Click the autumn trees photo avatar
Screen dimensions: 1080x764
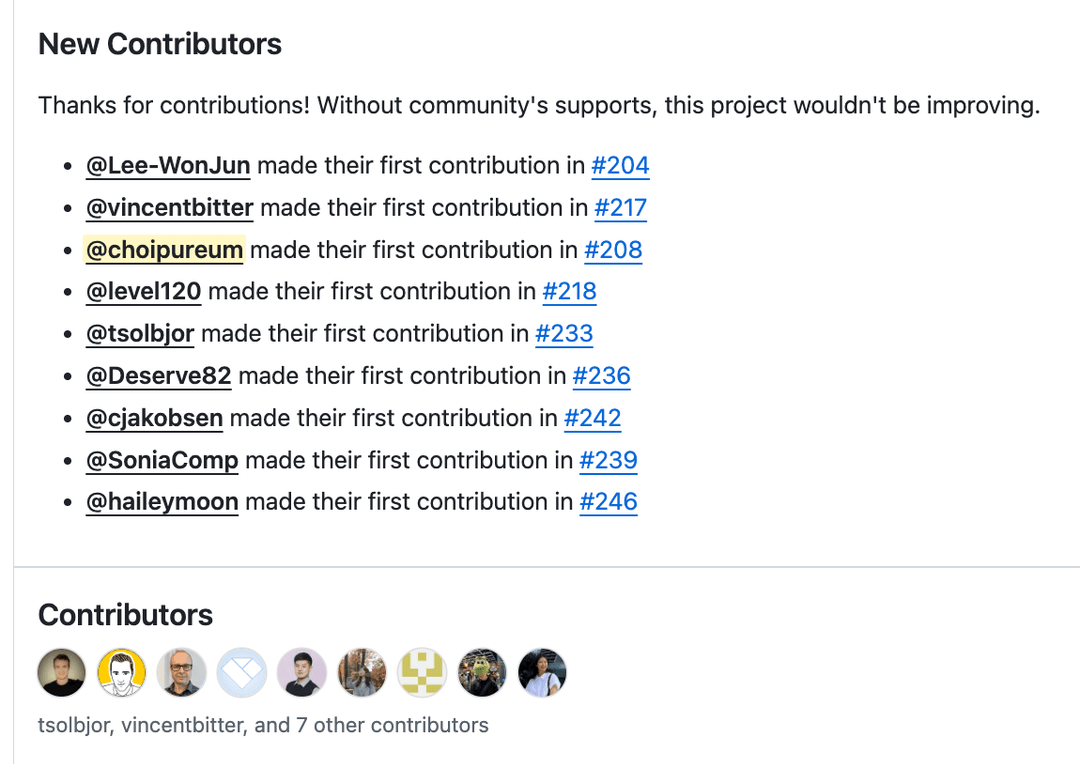[x=362, y=672]
